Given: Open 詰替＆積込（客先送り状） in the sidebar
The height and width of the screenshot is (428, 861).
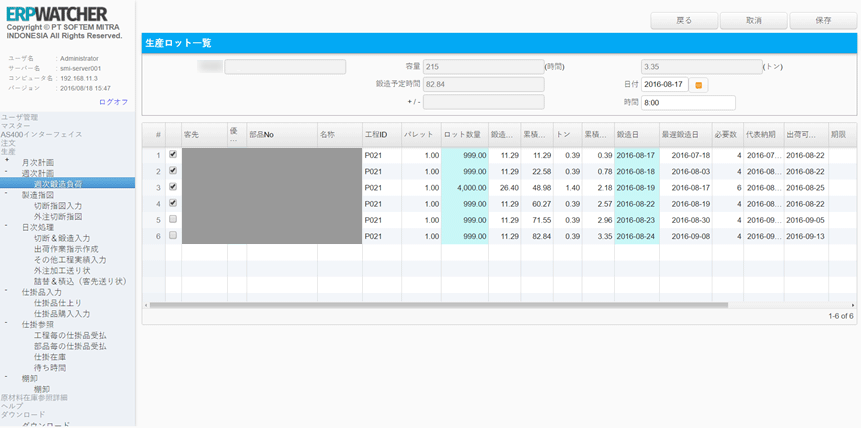Looking at the screenshot, I should coord(80,281).
